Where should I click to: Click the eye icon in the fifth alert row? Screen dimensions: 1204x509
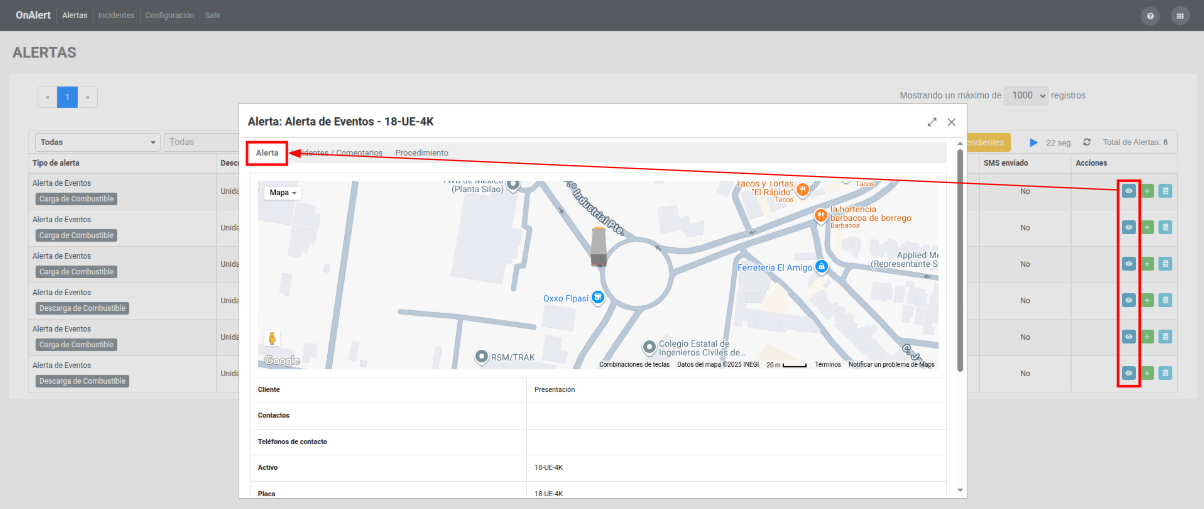point(1128,336)
